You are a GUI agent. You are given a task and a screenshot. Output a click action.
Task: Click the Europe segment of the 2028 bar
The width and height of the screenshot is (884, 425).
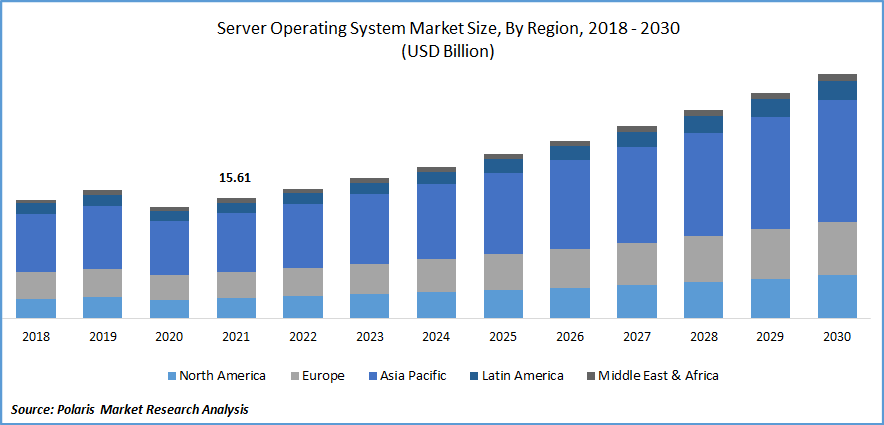click(x=704, y=259)
